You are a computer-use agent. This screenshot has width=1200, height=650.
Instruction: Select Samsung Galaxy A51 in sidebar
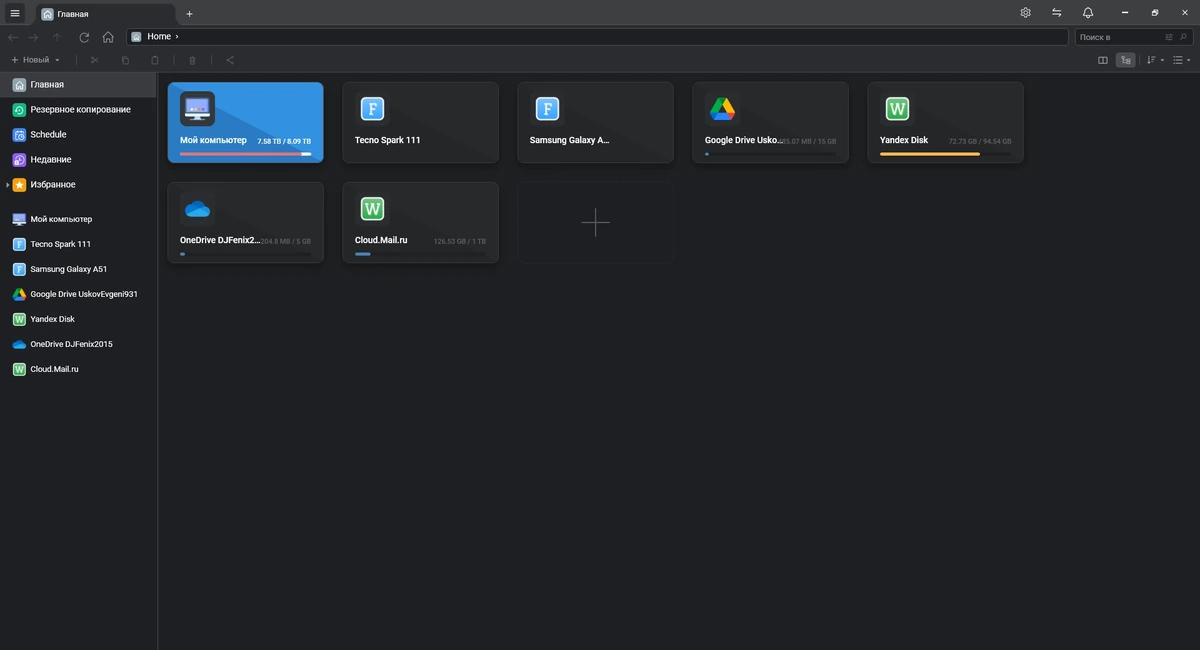point(78,269)
